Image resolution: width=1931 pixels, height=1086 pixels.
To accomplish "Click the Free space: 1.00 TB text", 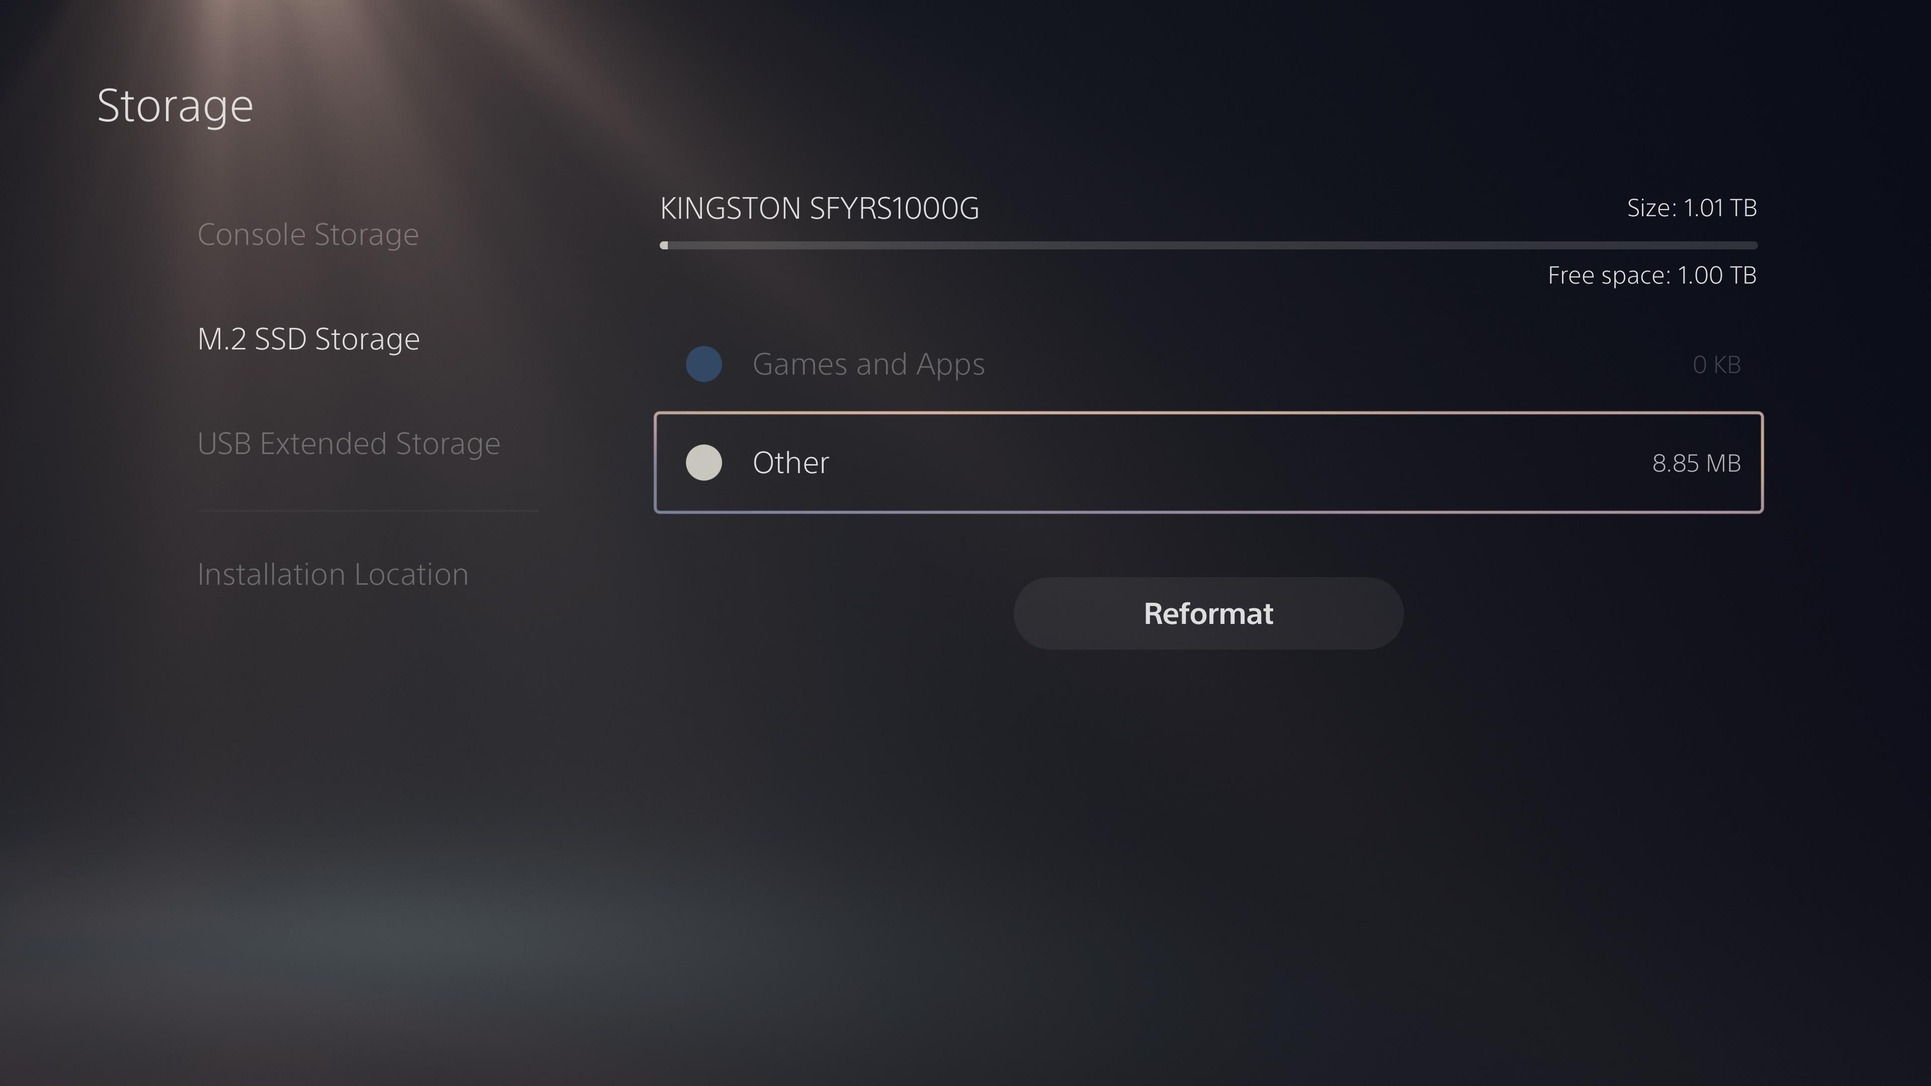I will coord(1652,275).
